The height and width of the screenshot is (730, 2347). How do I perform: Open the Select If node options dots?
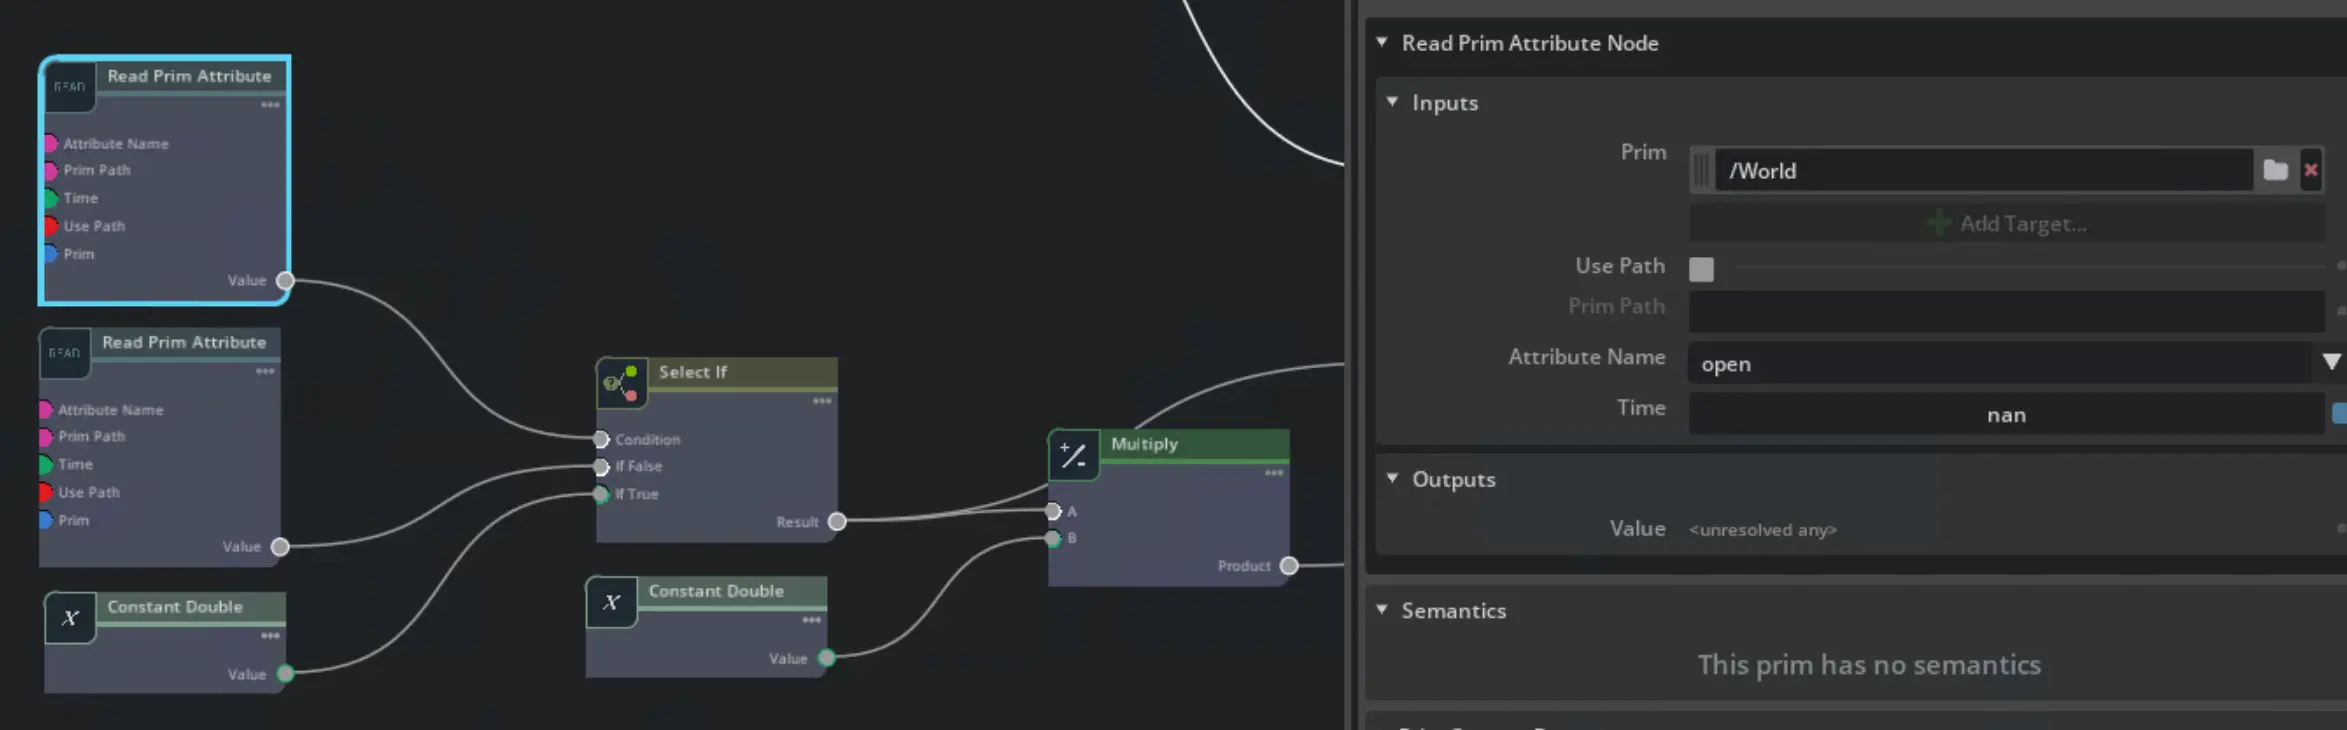[x=822, y=401]
